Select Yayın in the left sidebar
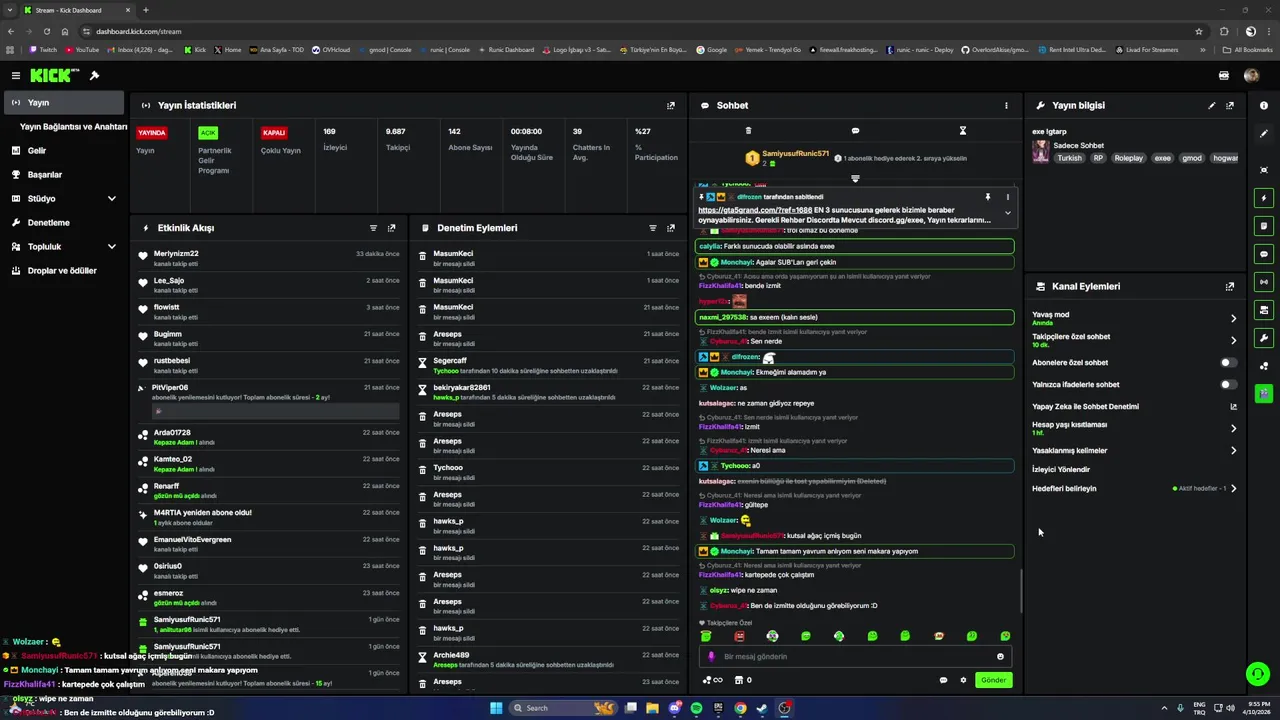The image size is (1280, 720). [64, 103]
